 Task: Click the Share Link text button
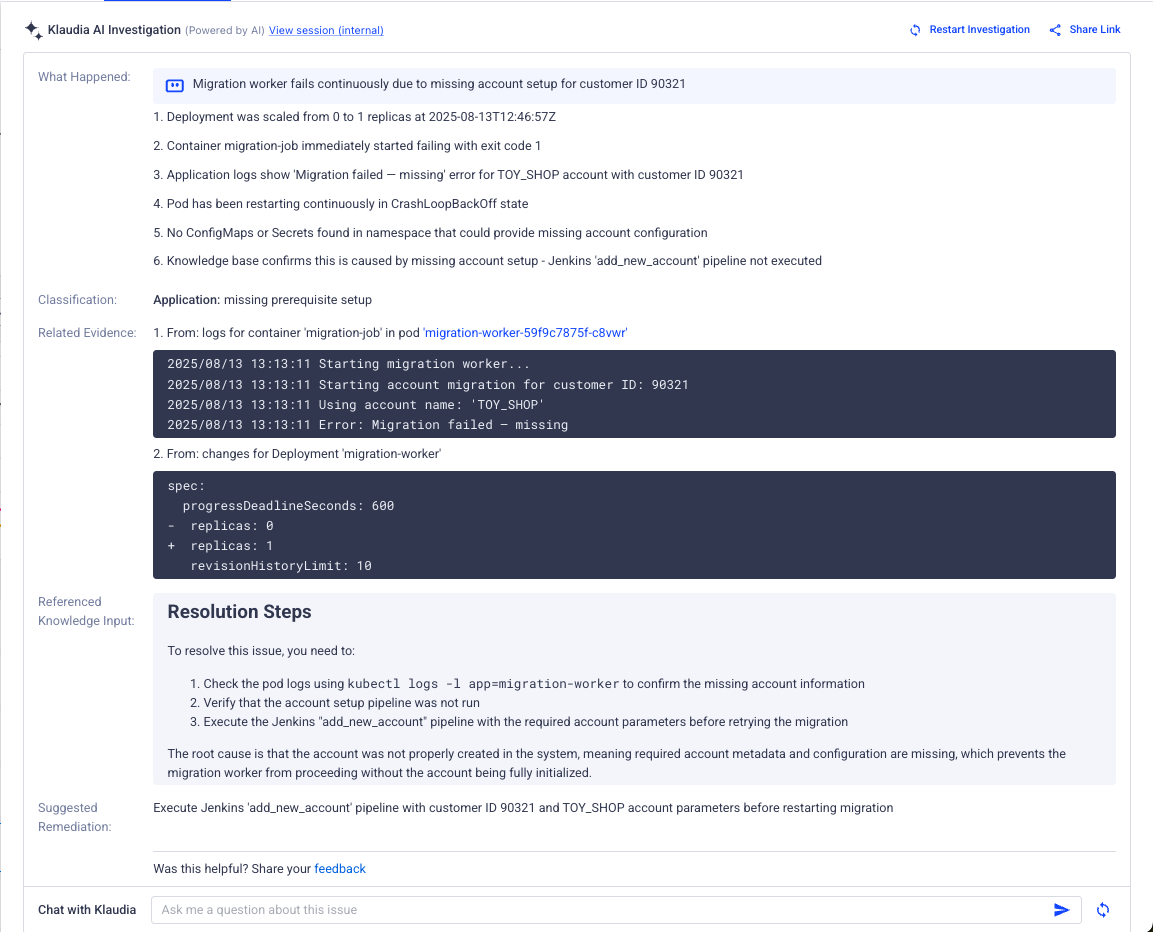pos(1095,30)
